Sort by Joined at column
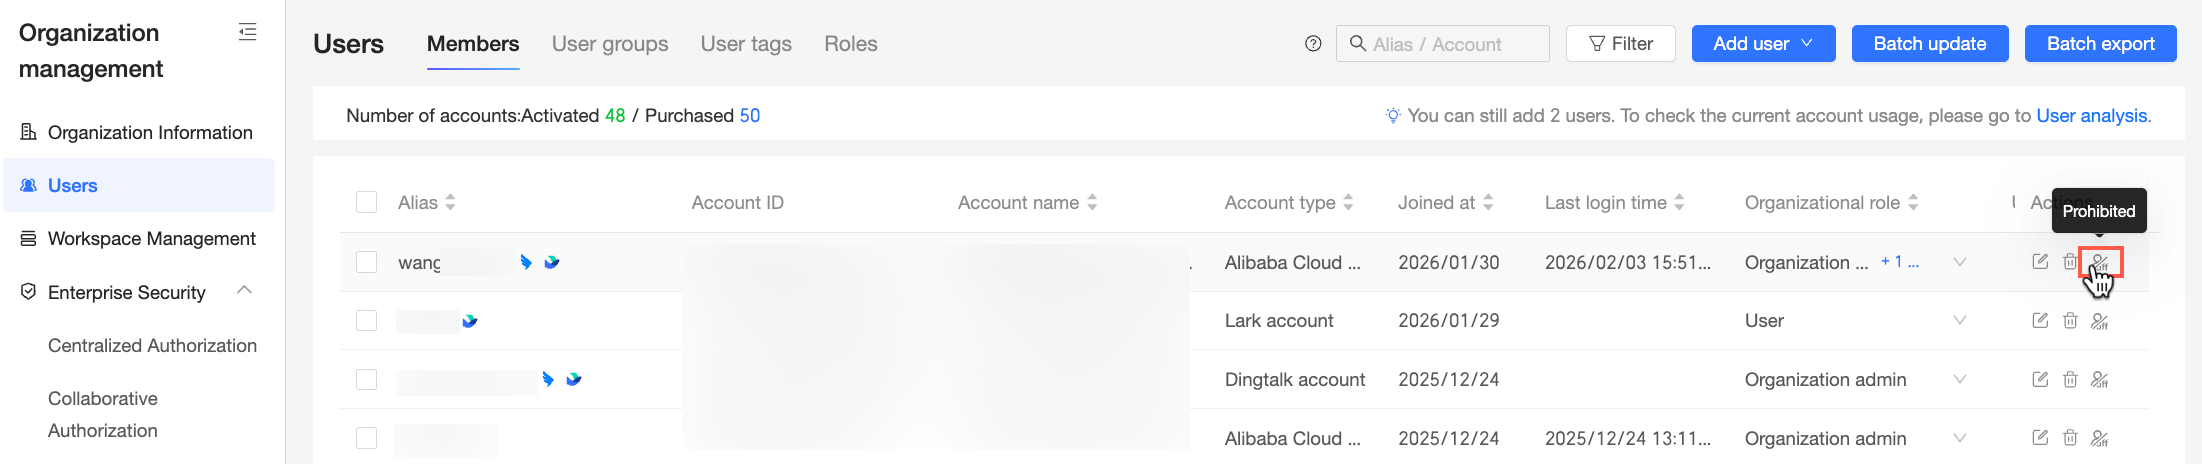 pyautogui.click(x=1488, y=203)
